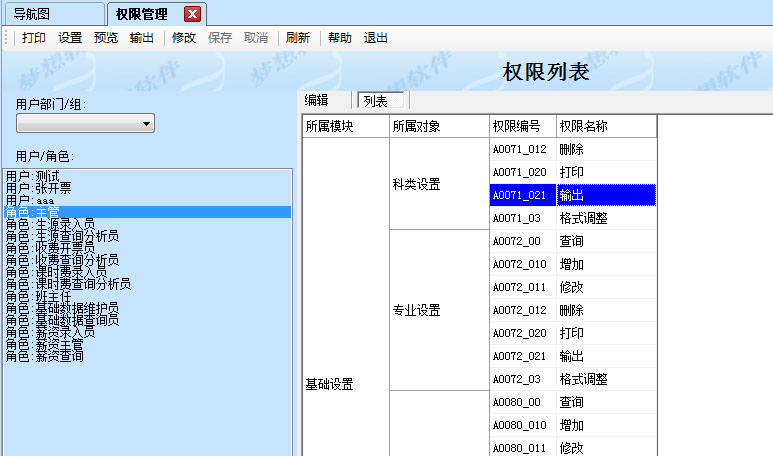This screenshot has height=456, width=773.
Task: Select 角色:收费查询分析员
Action: coord(147,260)
